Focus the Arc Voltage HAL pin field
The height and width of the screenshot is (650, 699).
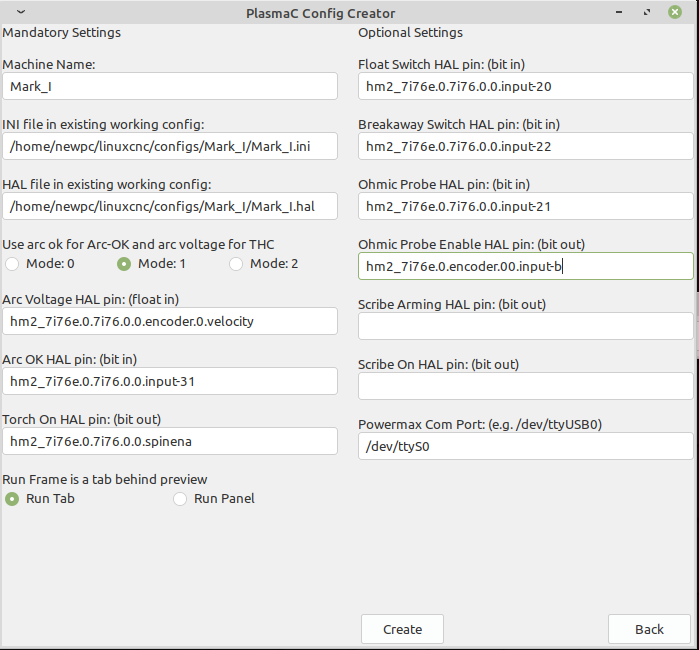[170, 321]
